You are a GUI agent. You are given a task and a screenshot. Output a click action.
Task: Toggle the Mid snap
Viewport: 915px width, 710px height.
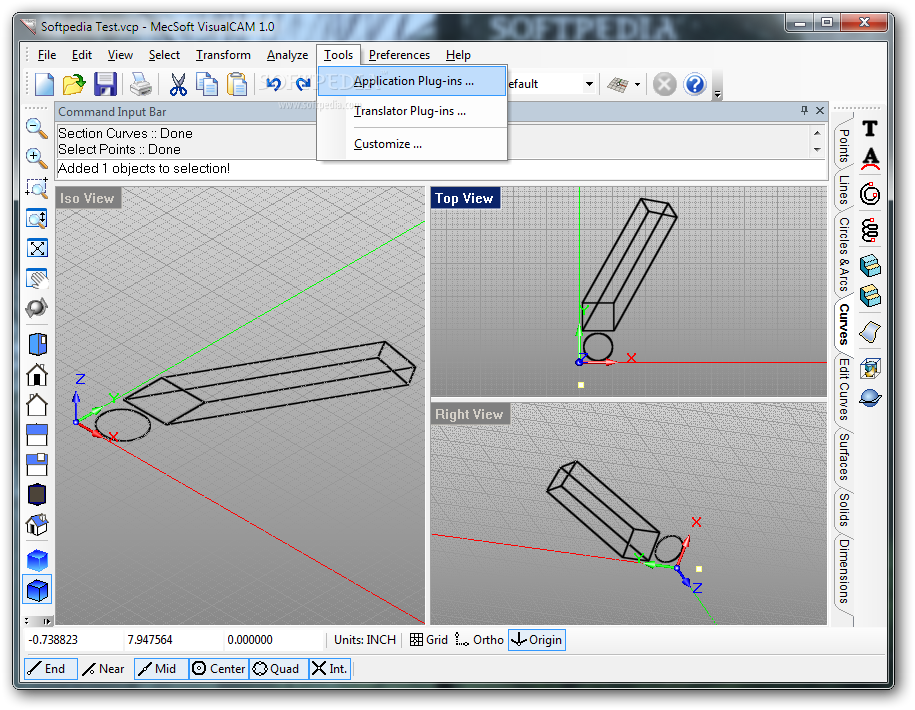(161, 669)
